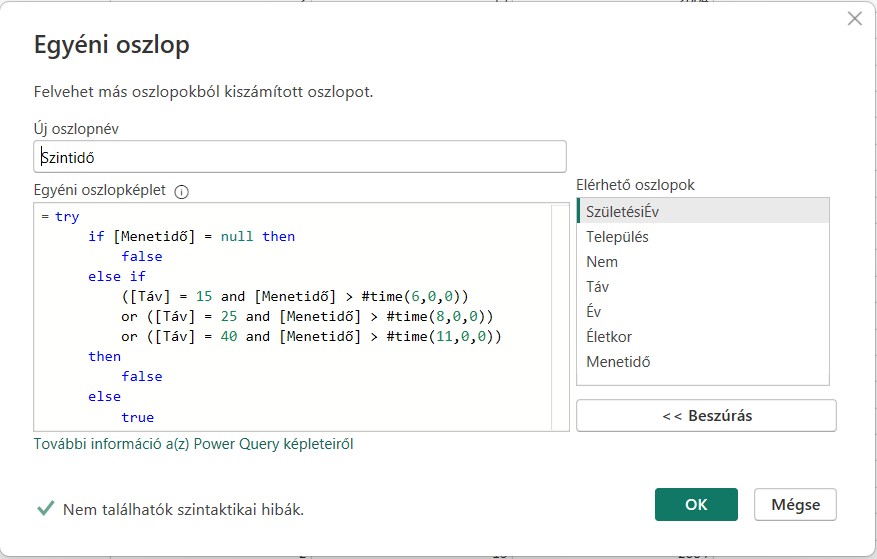This screenshot has height=559, width=877.
Task: Click the 'try' keyword in the formula
Action: tap(67, 217)
